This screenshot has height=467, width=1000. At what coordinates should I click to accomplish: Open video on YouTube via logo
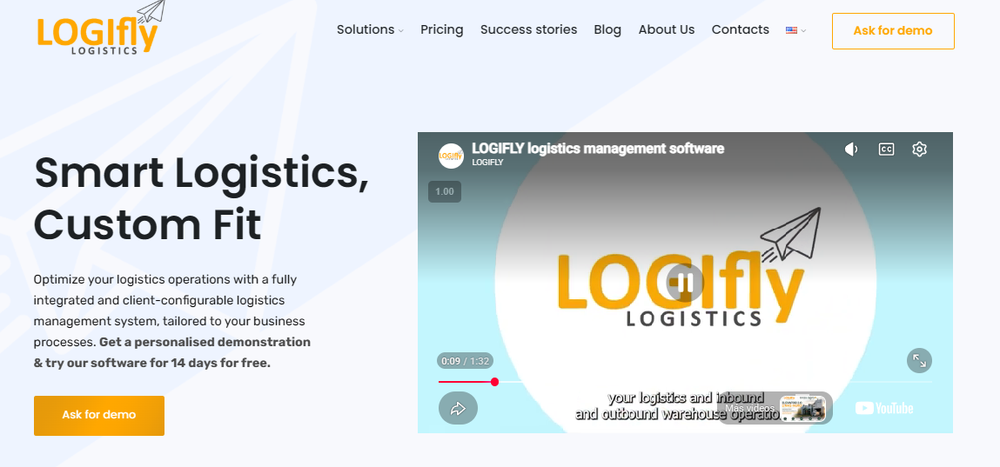(884, 408)
